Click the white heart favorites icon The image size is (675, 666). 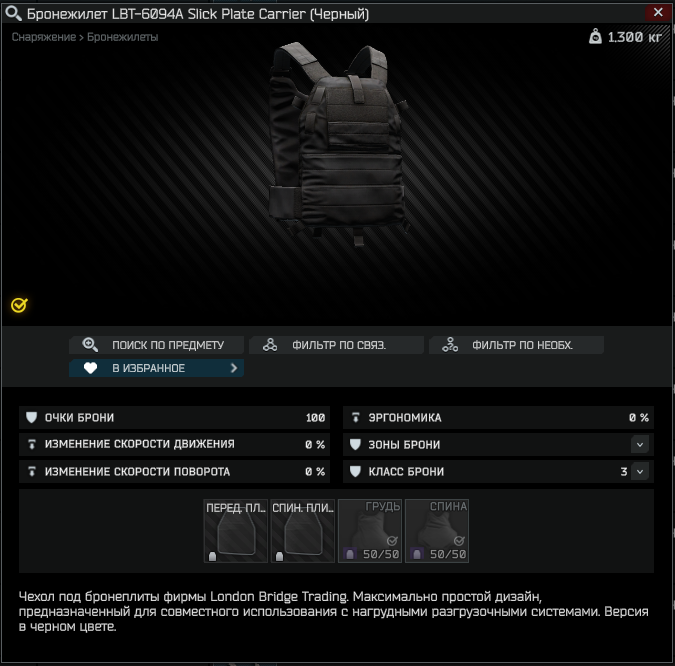(x=90, y=368)
